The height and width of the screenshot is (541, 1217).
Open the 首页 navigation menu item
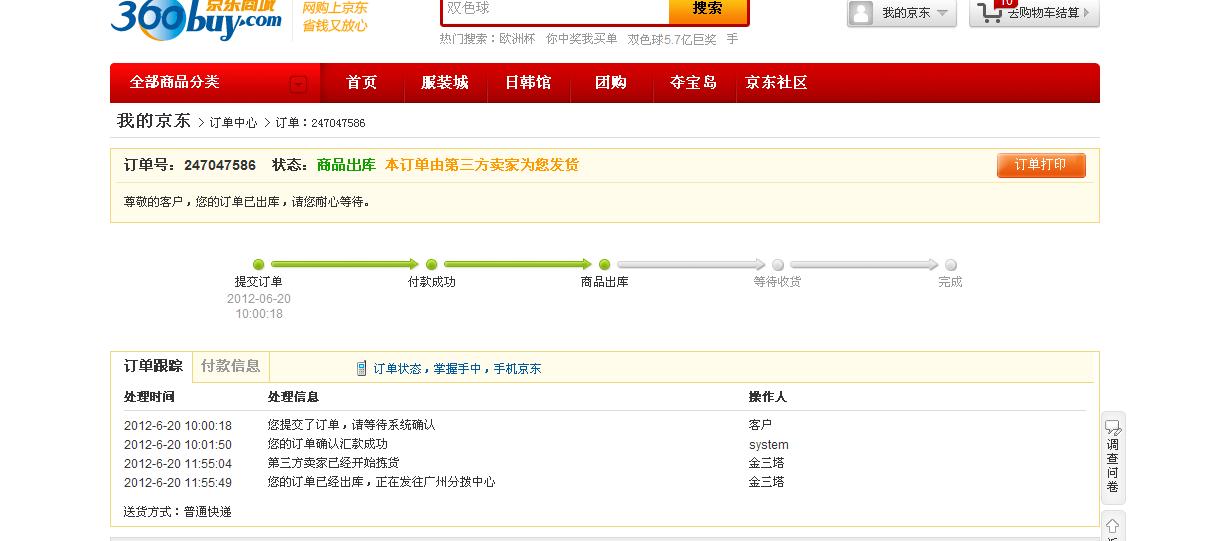pos(361,83)
